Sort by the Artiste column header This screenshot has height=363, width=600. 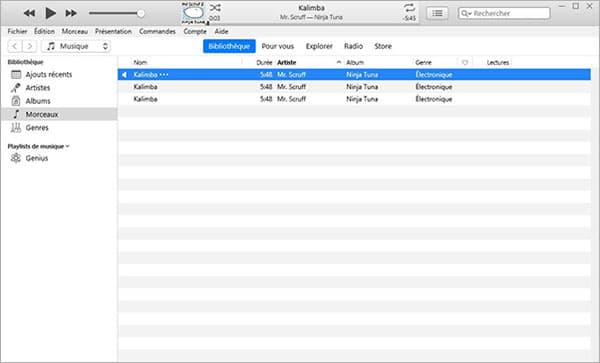click(x=287, y=62)
